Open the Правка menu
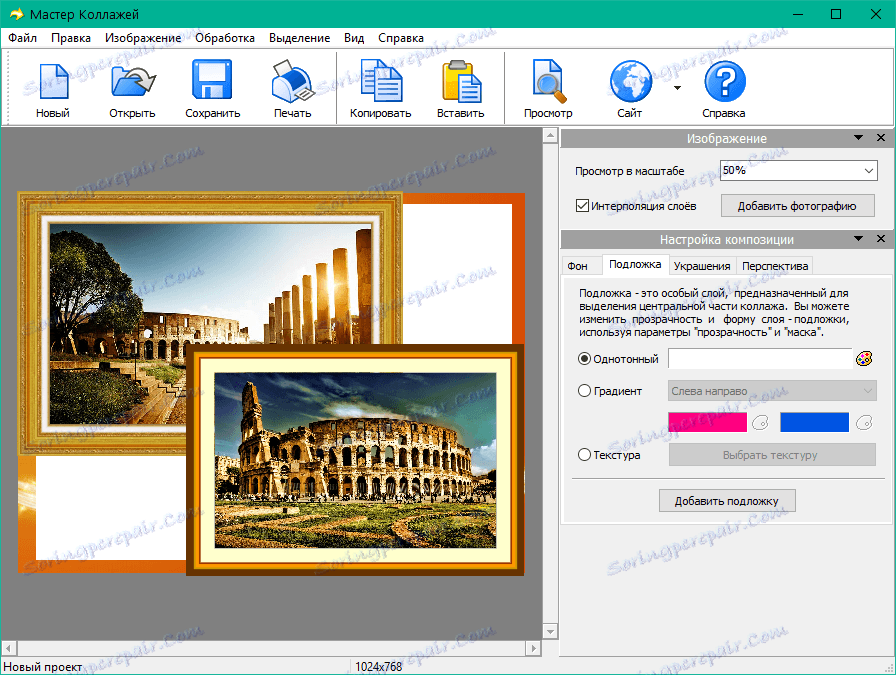 tap(71, 38)
